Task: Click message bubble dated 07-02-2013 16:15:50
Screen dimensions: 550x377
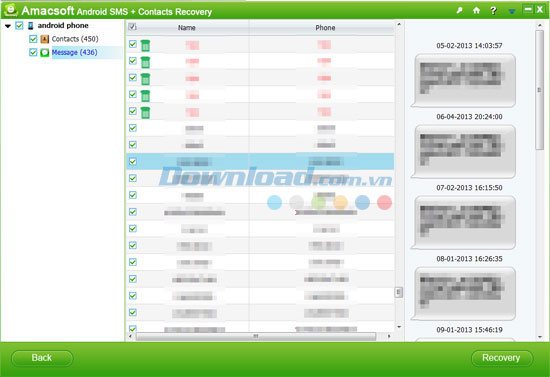Action: tap(463, 223)
